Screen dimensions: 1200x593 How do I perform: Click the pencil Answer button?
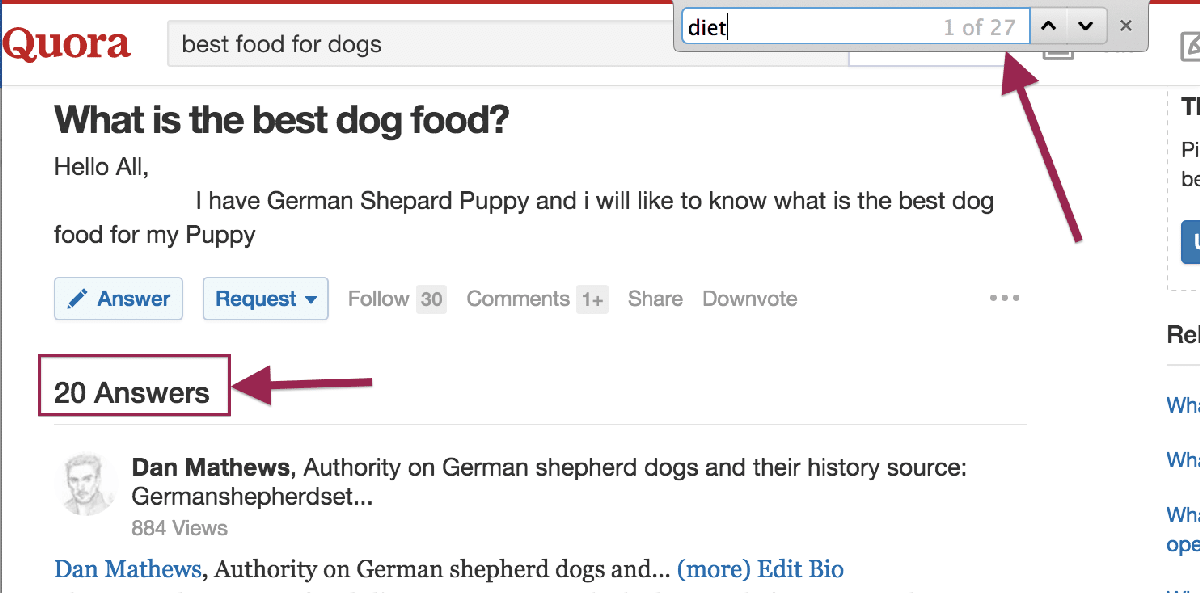point(118,298)
